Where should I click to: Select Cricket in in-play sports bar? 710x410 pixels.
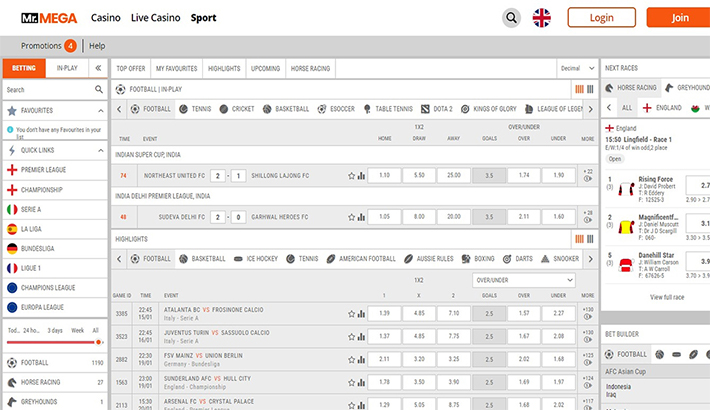pyautogui.click(x=237, y=109)
